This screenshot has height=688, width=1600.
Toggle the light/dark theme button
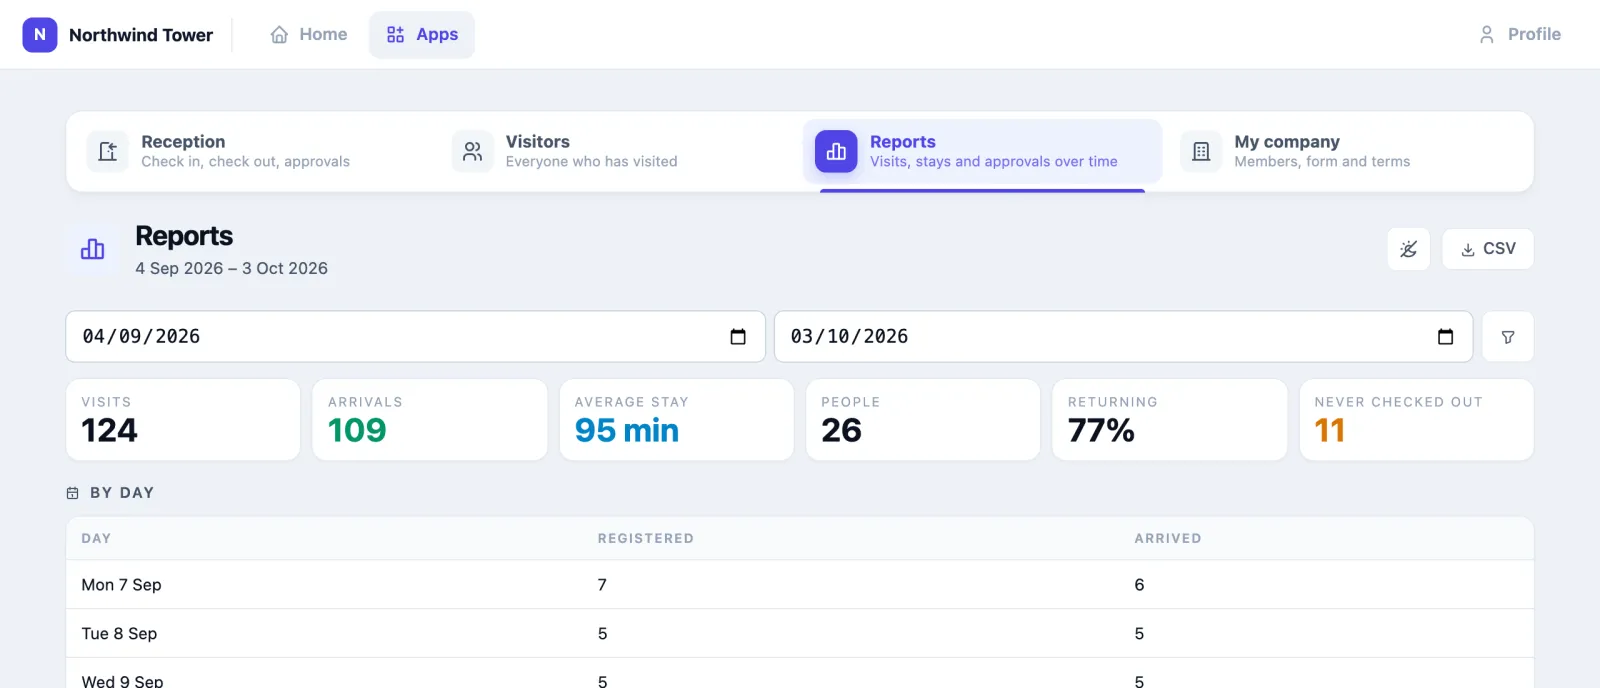coord(1408,249)
